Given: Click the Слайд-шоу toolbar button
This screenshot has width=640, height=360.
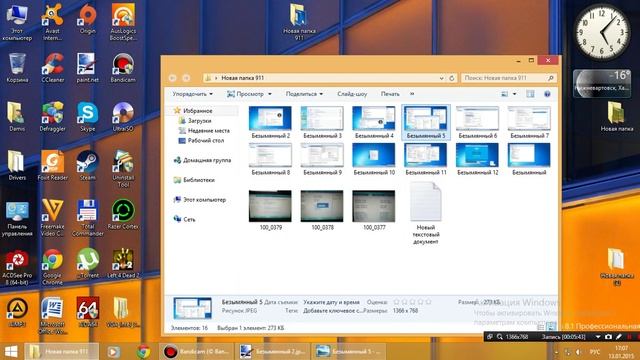Looking at the screenshot, I should [x=352, y=94].
